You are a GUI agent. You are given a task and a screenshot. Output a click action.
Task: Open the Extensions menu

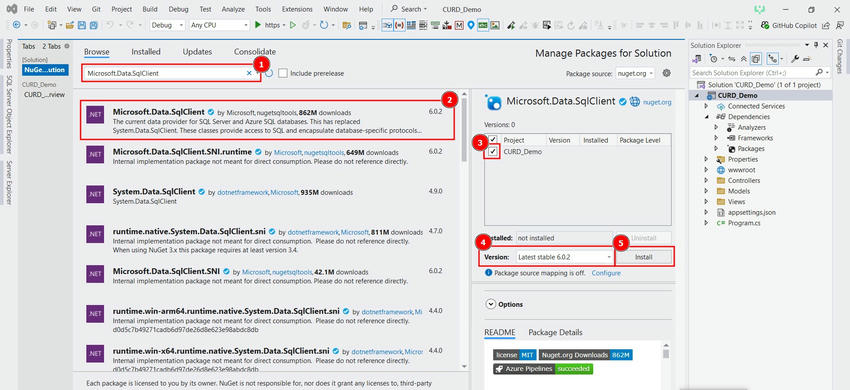pyautogui.click(x=297, y=9)
